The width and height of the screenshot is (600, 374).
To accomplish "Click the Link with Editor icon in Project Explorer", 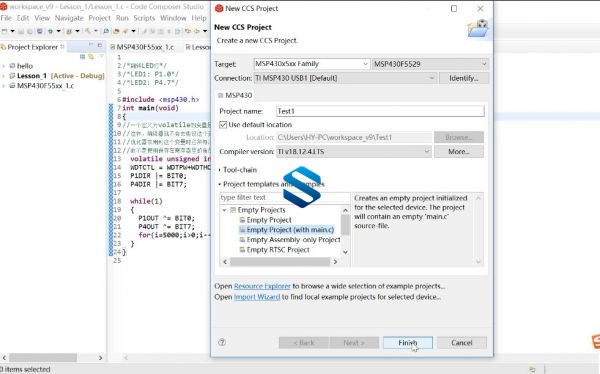I will 91,57.
